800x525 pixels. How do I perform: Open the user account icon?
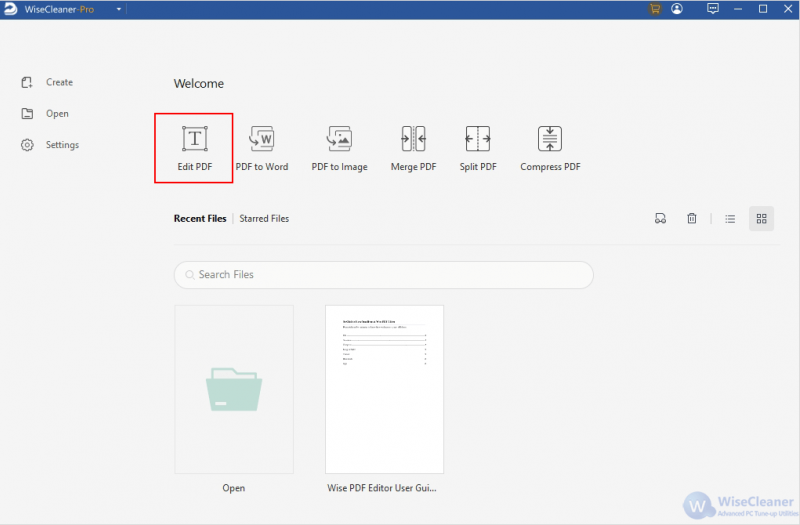pyautogui.click(x=677, y=9)
